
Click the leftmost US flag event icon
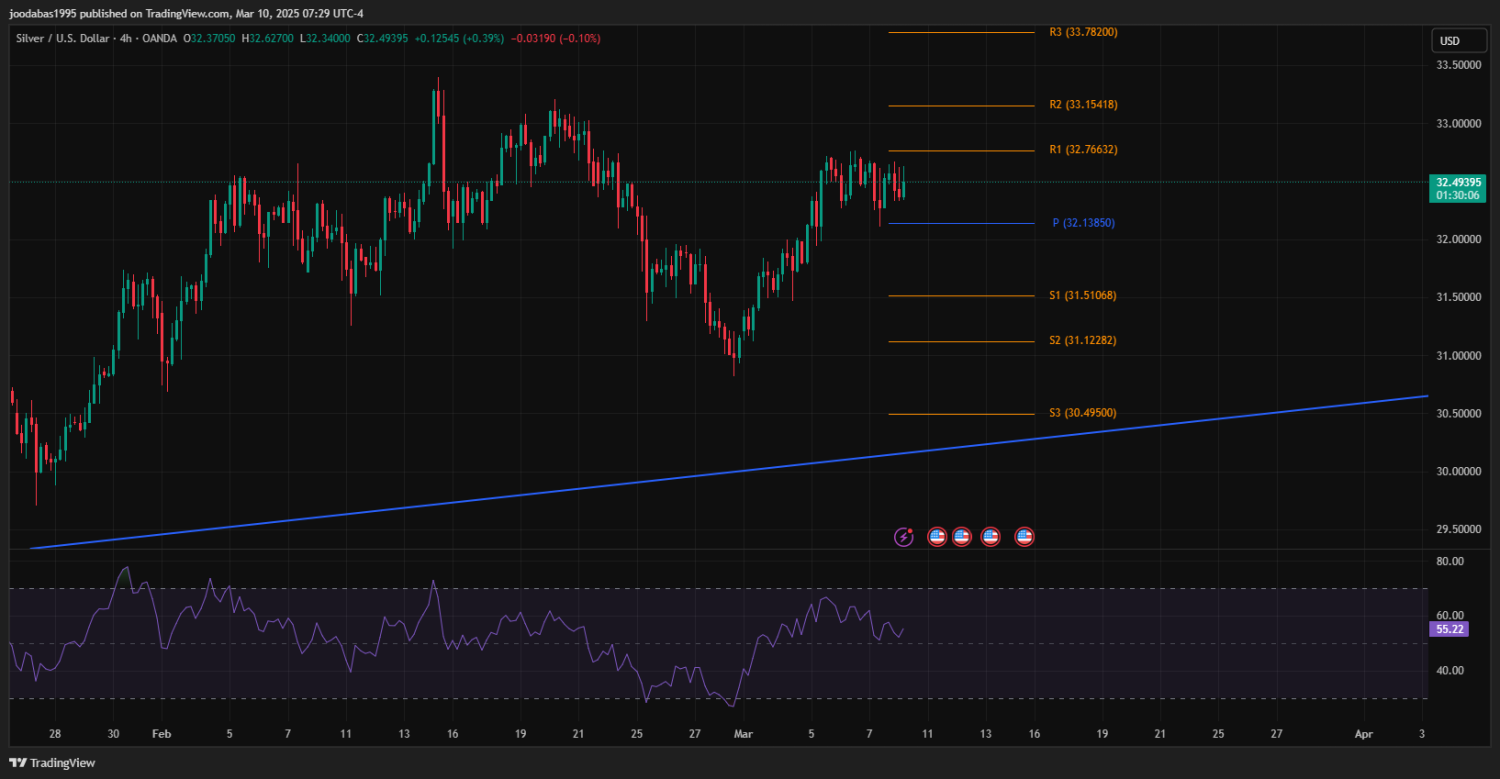pos(937,537)
